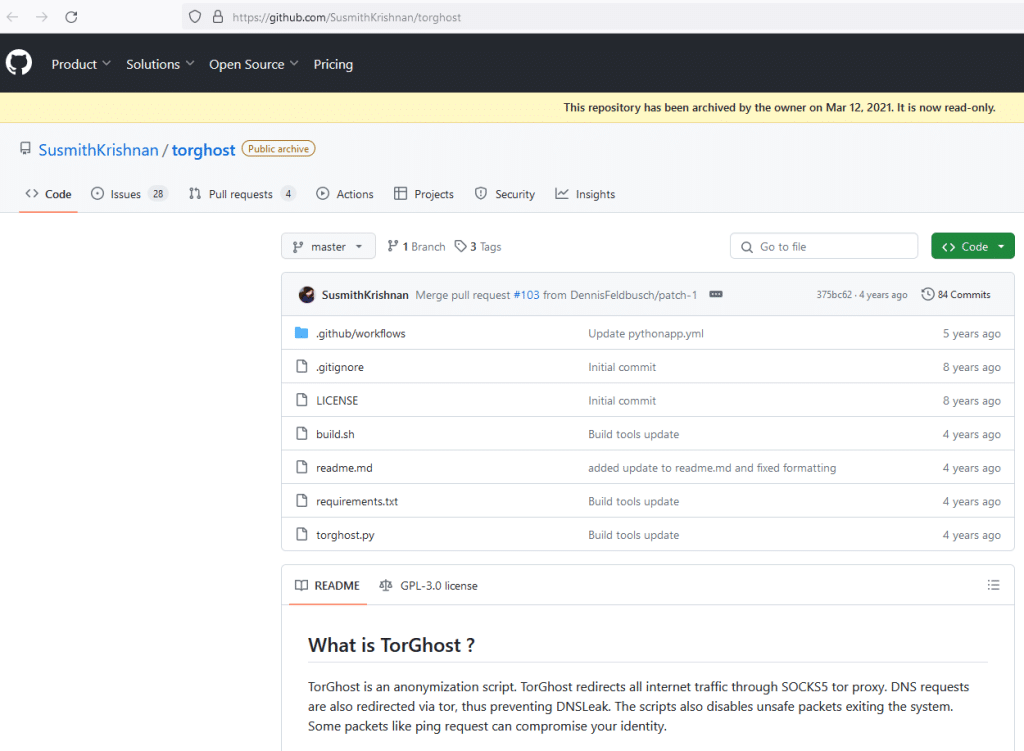This screenshot has height=751, width=1024.
Task: Click the Public archive badge
Action: click(278, 149)
